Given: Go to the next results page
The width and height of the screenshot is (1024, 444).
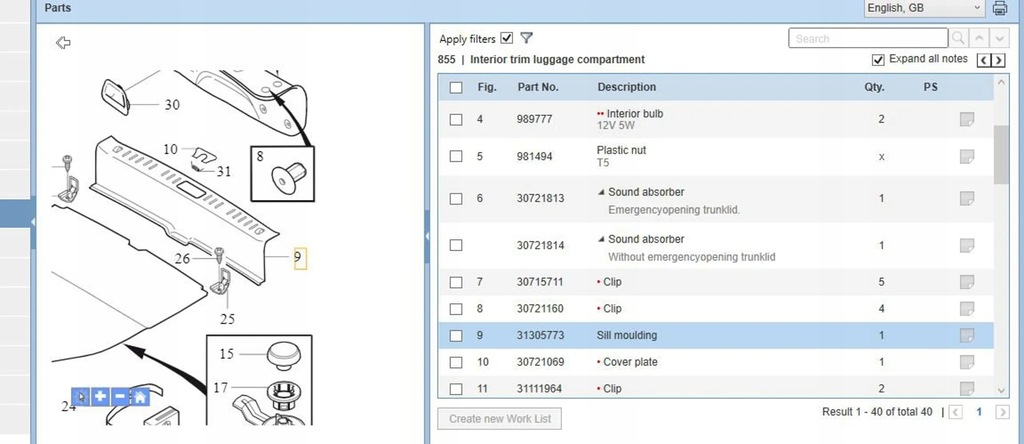Looking at the screenshot, I should (x=1001, y=412).
